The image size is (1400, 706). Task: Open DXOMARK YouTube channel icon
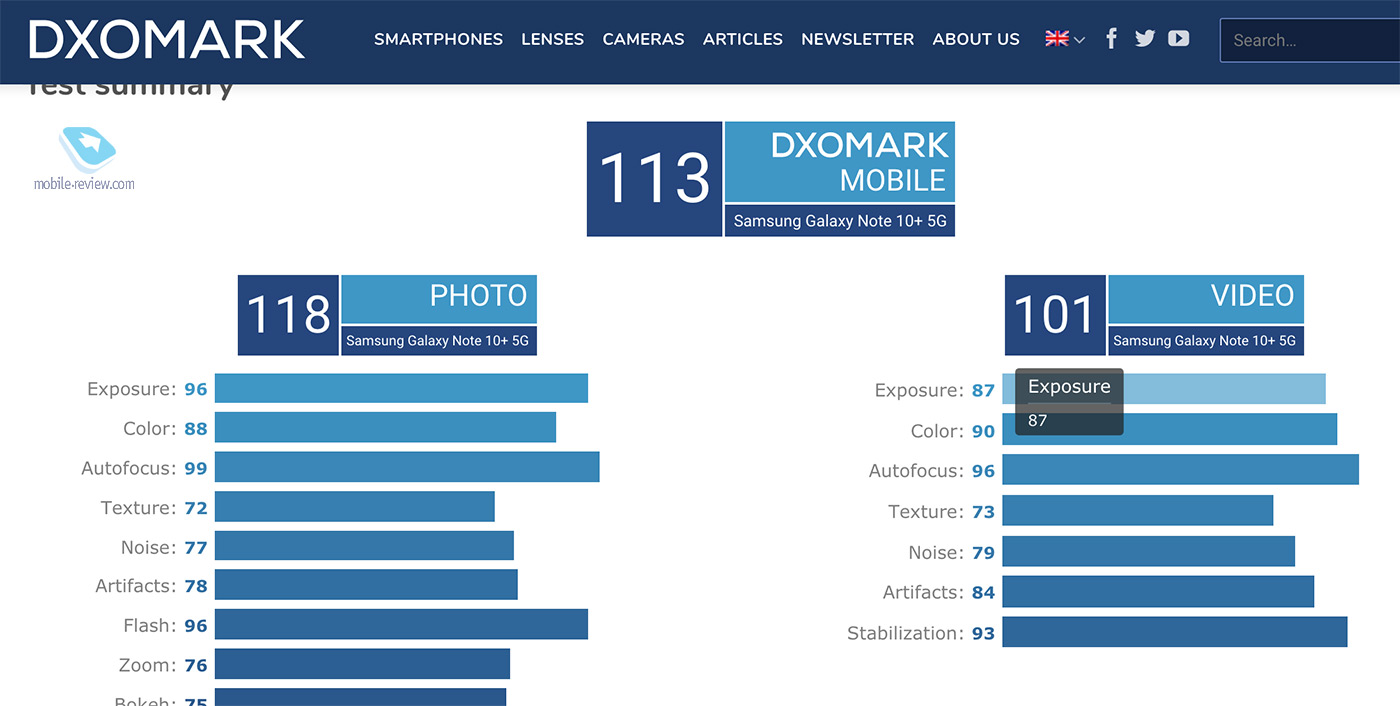click(1179, 39)
